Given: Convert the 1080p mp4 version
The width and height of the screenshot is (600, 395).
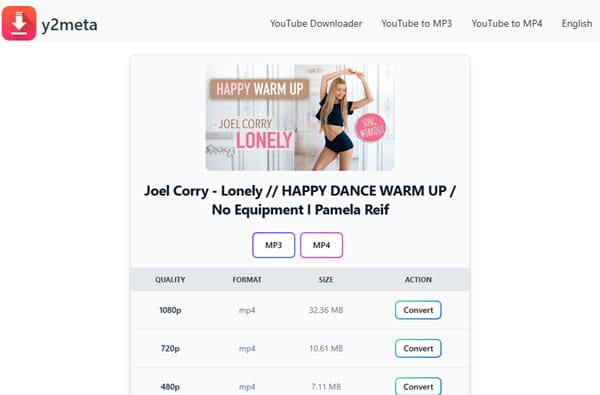Looking at the screenshot, I should click(x=418, y=310).
